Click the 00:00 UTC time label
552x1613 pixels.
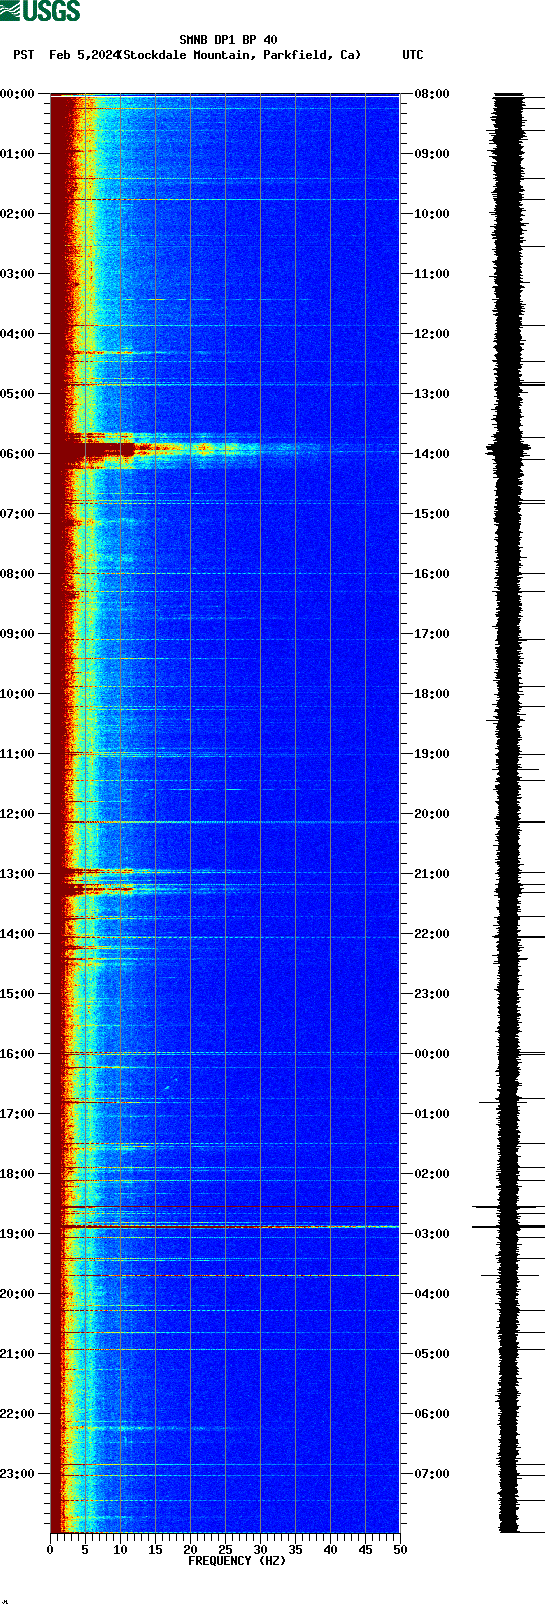tap(431, 1054)
